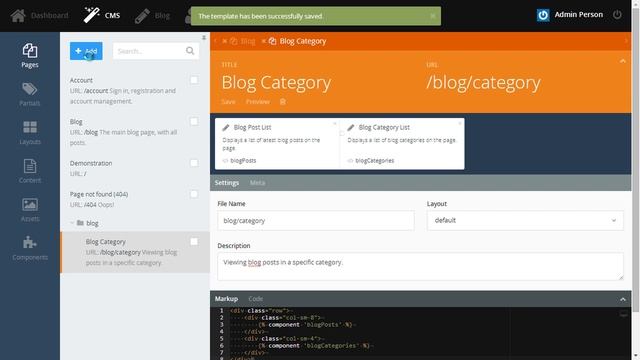This screenshot has height=360, width=640.
Task: Click the Description text area
Action: (420, 267)
